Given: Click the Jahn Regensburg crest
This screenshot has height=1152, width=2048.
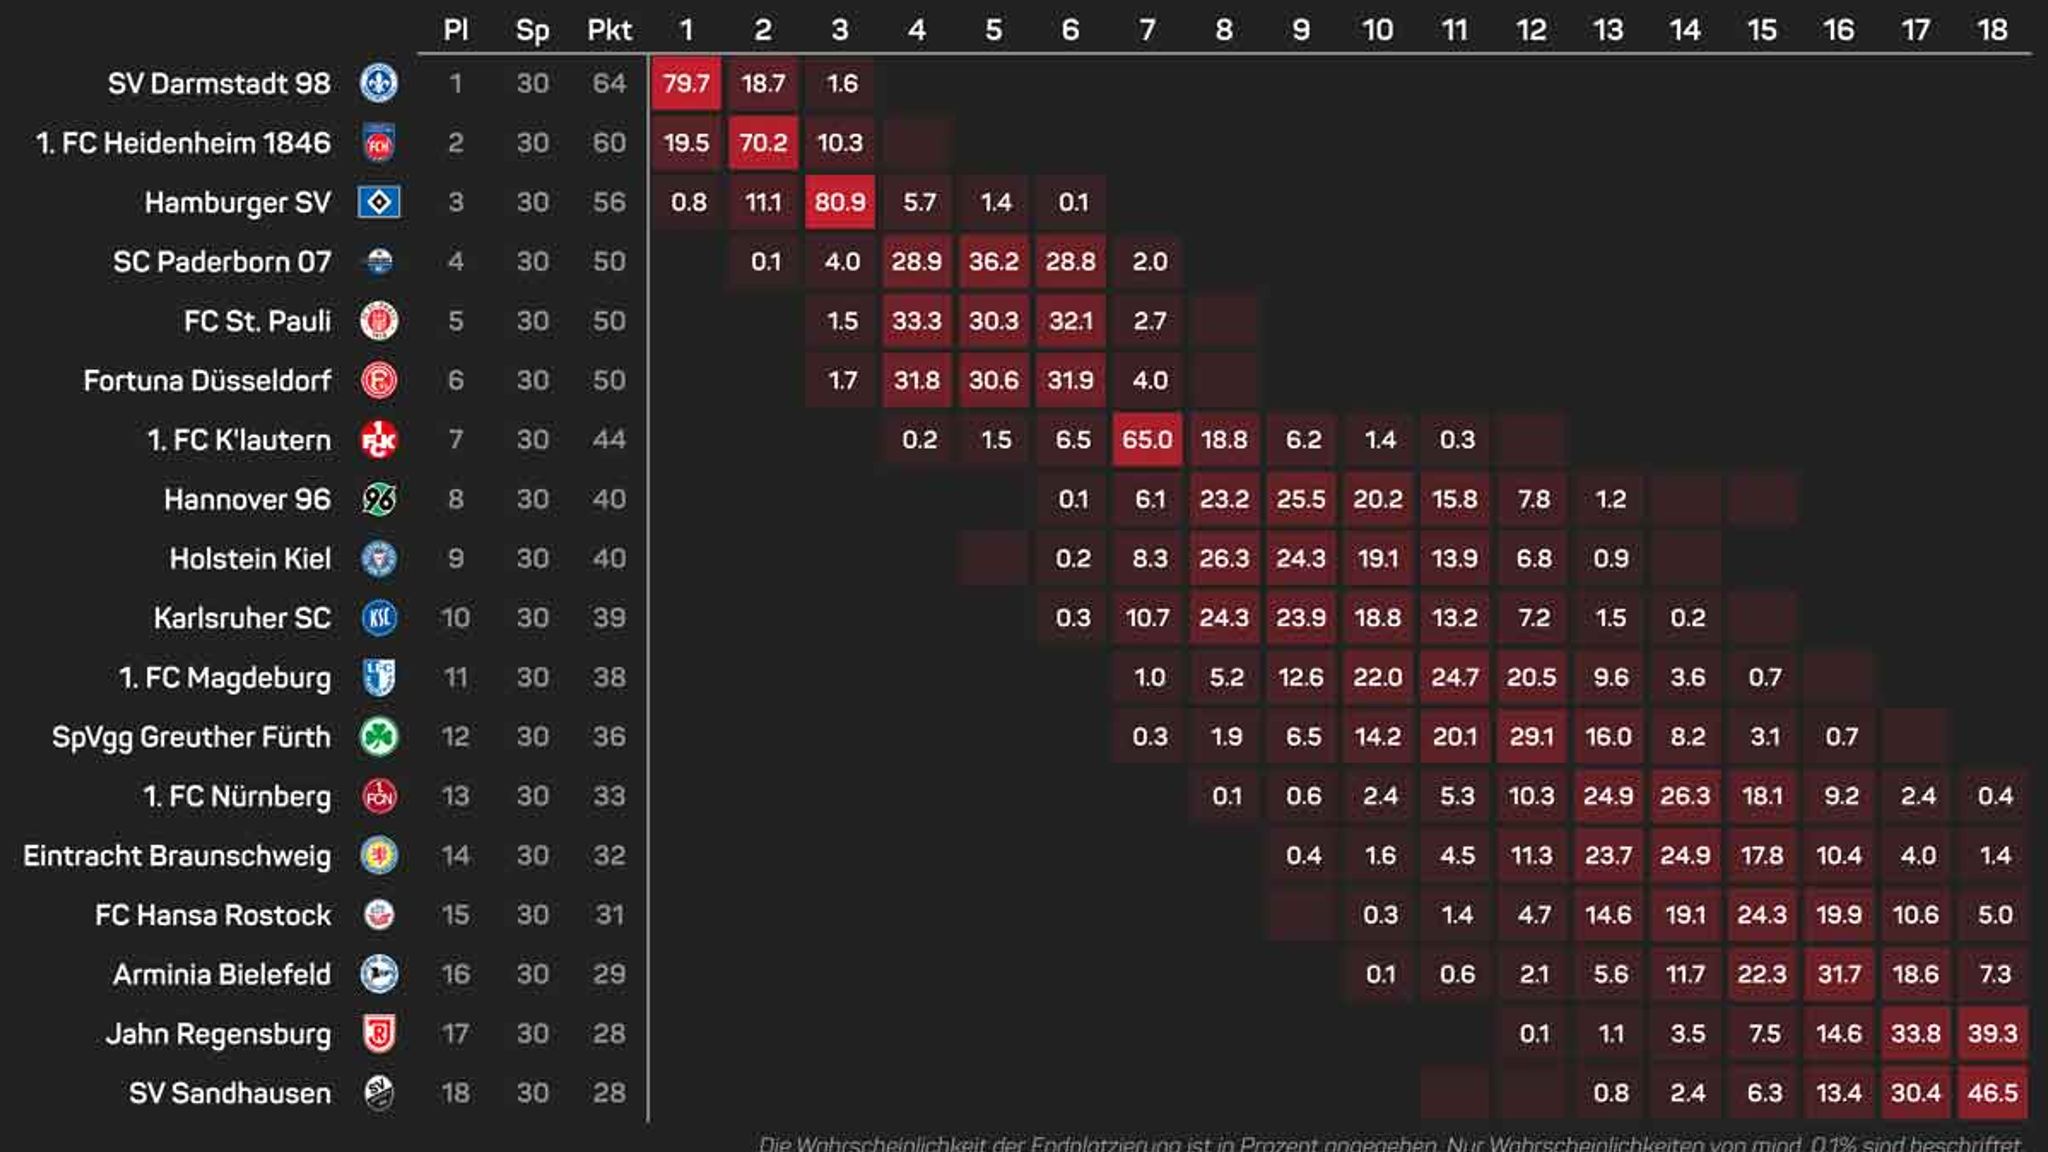Looking at the screenshot, I should [x=379, y=1034].
